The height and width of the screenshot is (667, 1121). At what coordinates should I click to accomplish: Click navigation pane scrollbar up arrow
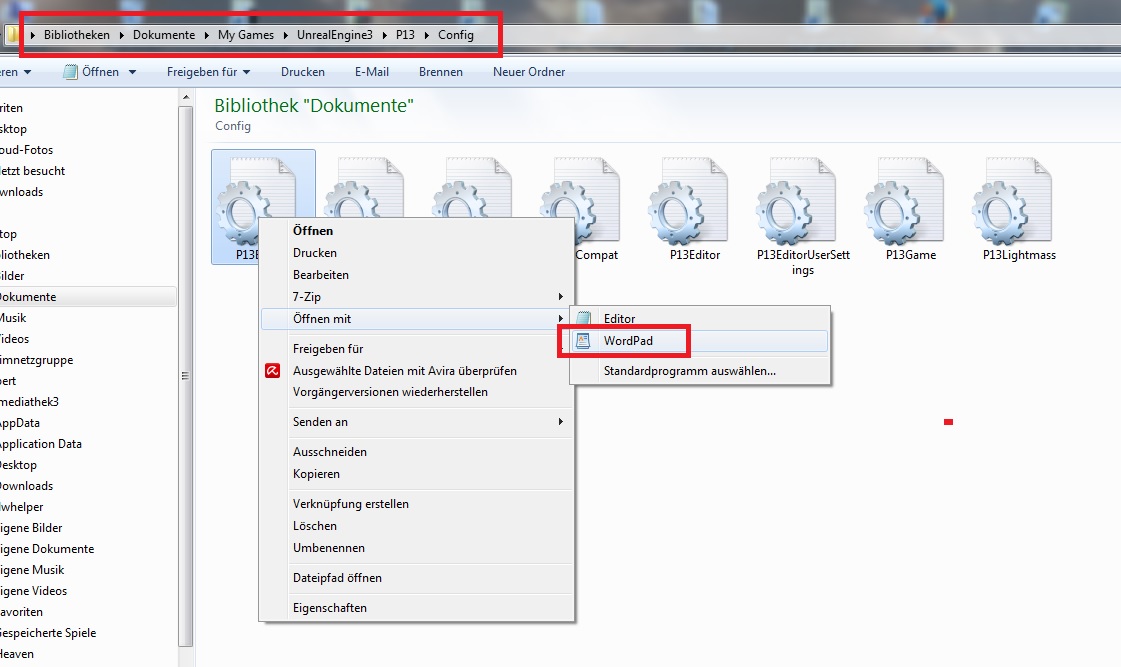[186, 97]
